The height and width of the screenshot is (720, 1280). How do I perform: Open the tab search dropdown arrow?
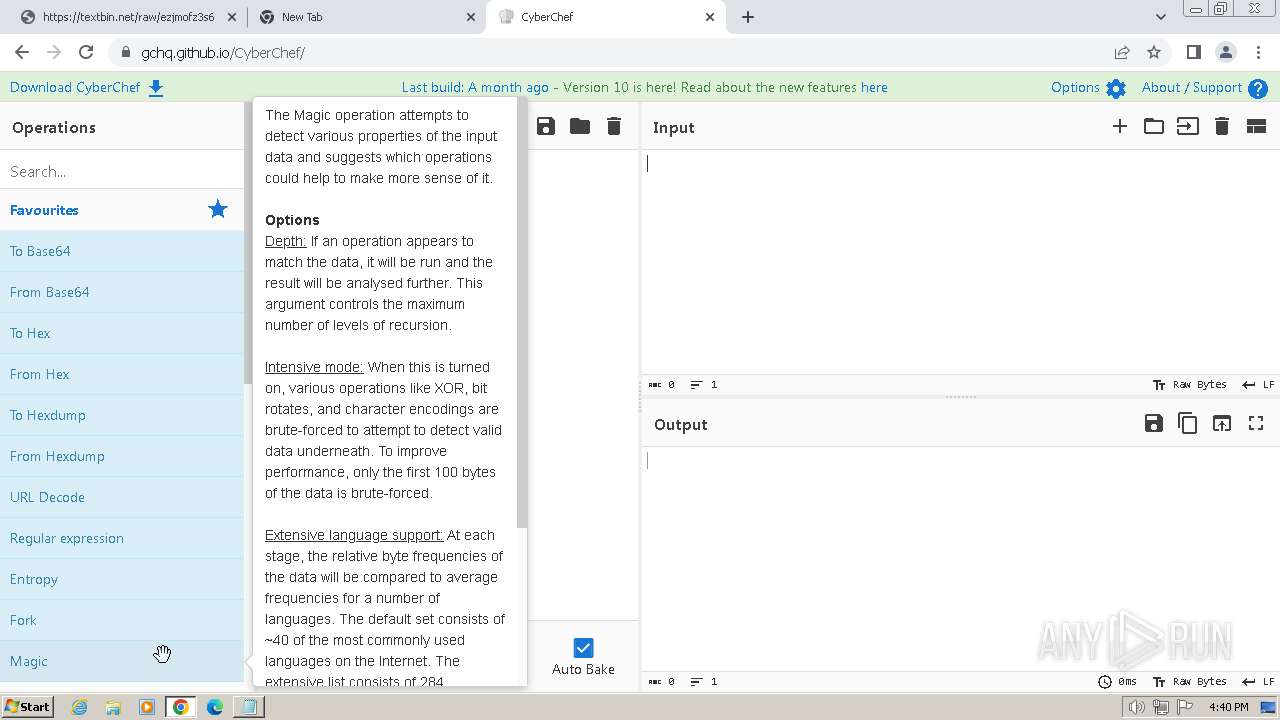point(1161,17)
